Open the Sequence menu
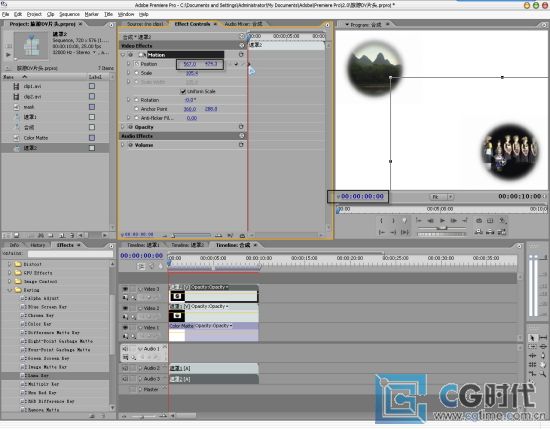550x429 pixels. coord(69,14)
